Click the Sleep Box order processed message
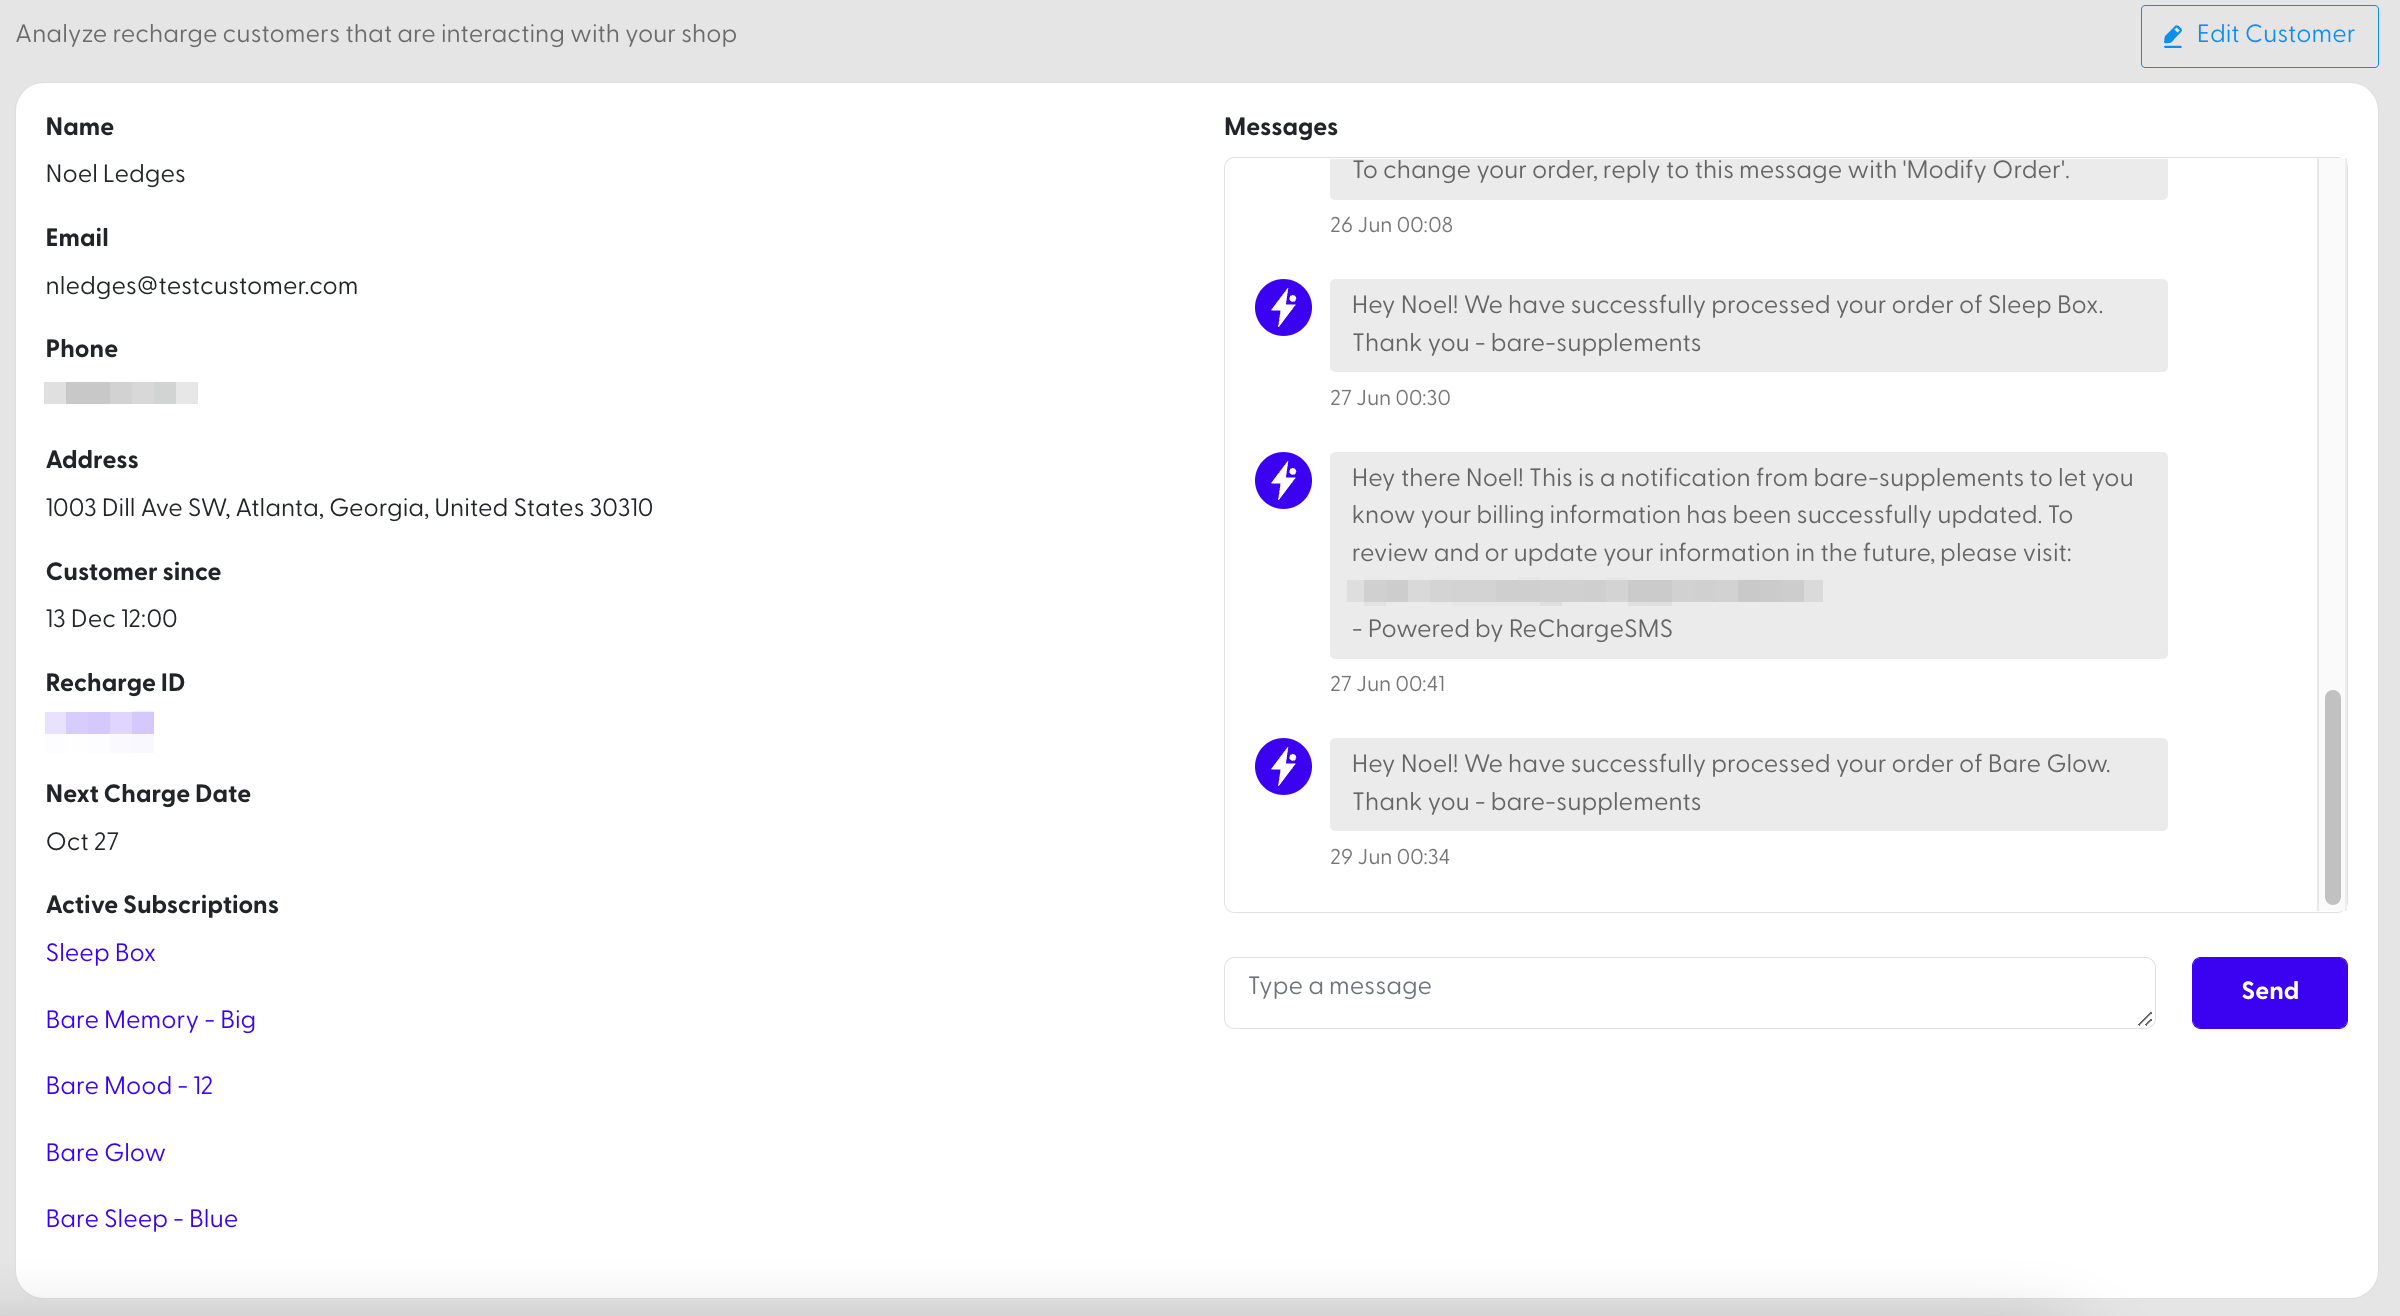Image resolution: width=2400 pixels, height=1316 pixels. click(1747, 324)
